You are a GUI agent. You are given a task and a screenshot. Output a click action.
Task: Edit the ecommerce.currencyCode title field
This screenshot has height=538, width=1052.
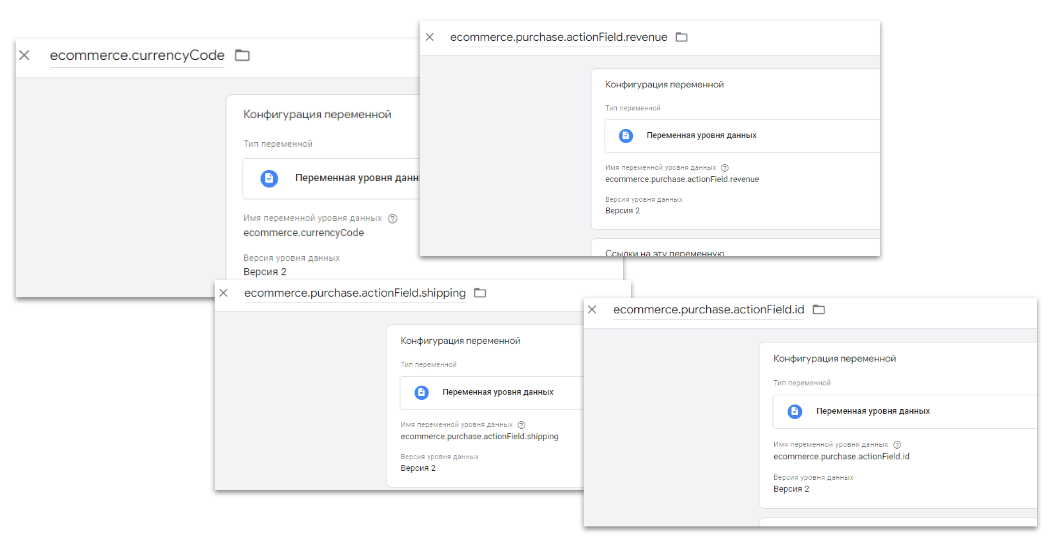(x=137, y=56)
